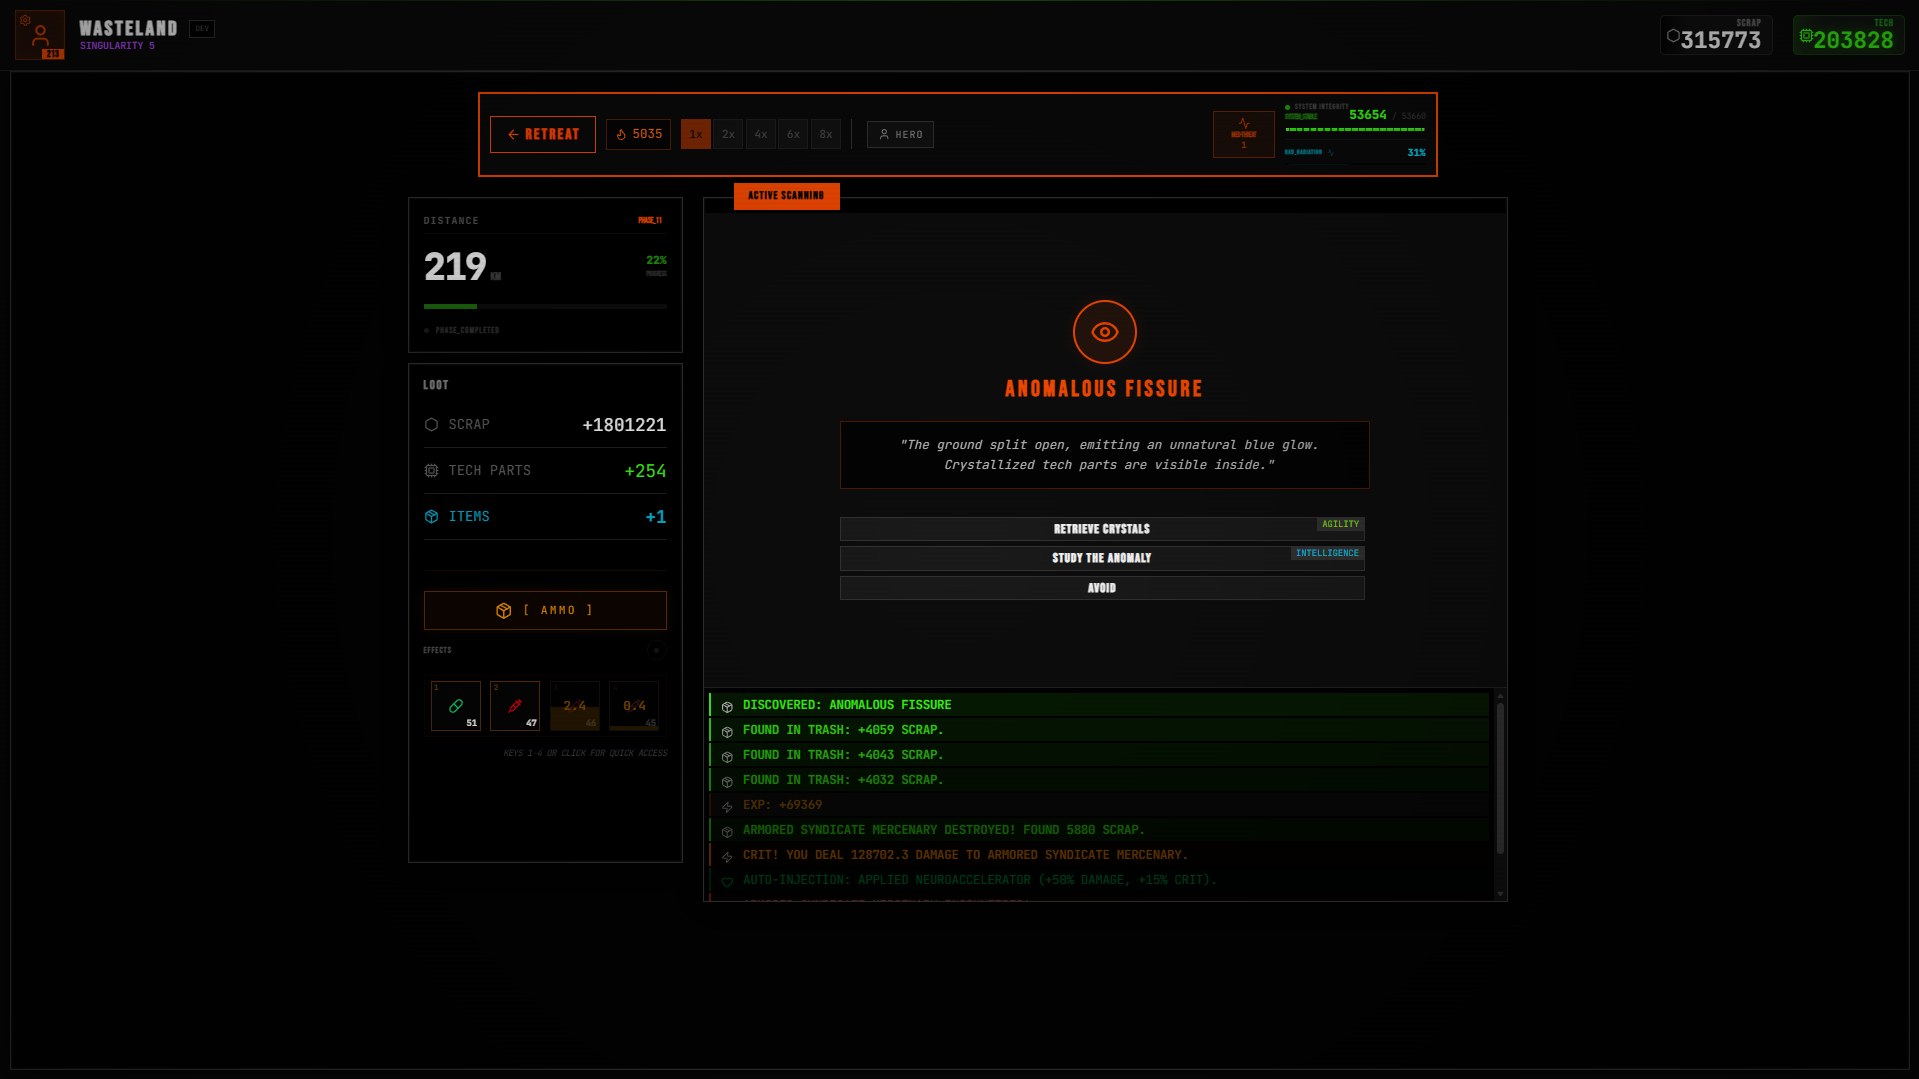Screen dimensions: 1919x1079
Task: Click lightning icon on EXP log row
Action: pyautogui.click(x=727, y=807)
